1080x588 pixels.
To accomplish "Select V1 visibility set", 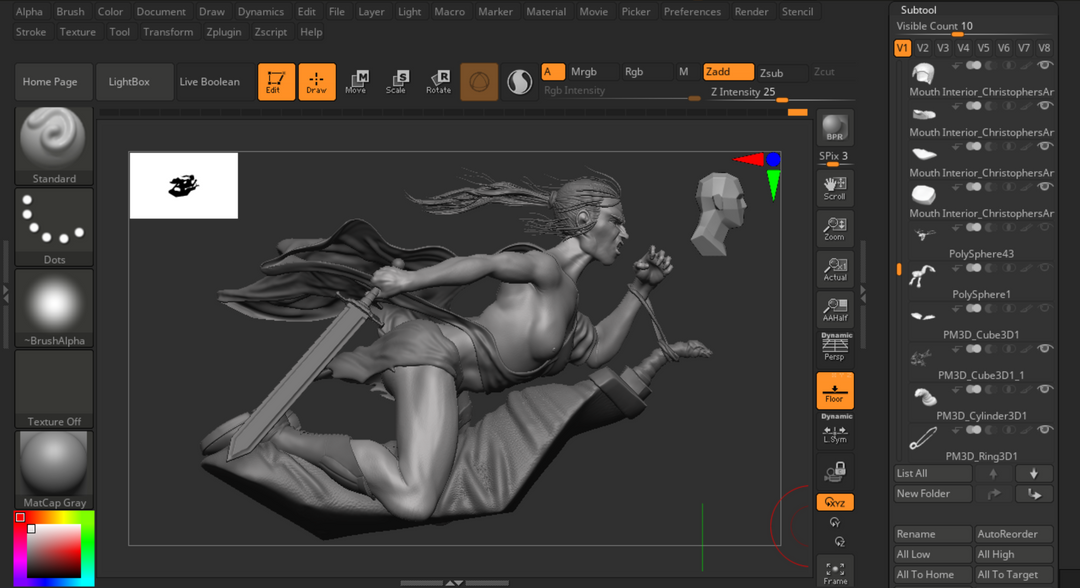I will coord(902,48).
